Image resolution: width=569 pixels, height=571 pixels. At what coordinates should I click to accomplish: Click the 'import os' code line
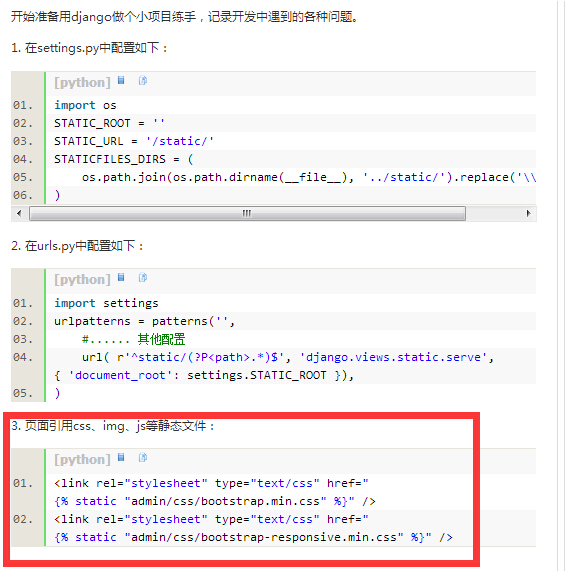(x=85, y=105)
